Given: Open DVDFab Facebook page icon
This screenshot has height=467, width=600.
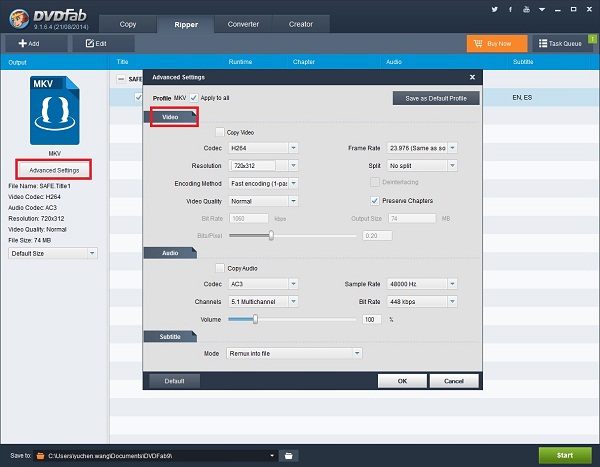Looking at the screenshot, I should click(510, 9).
